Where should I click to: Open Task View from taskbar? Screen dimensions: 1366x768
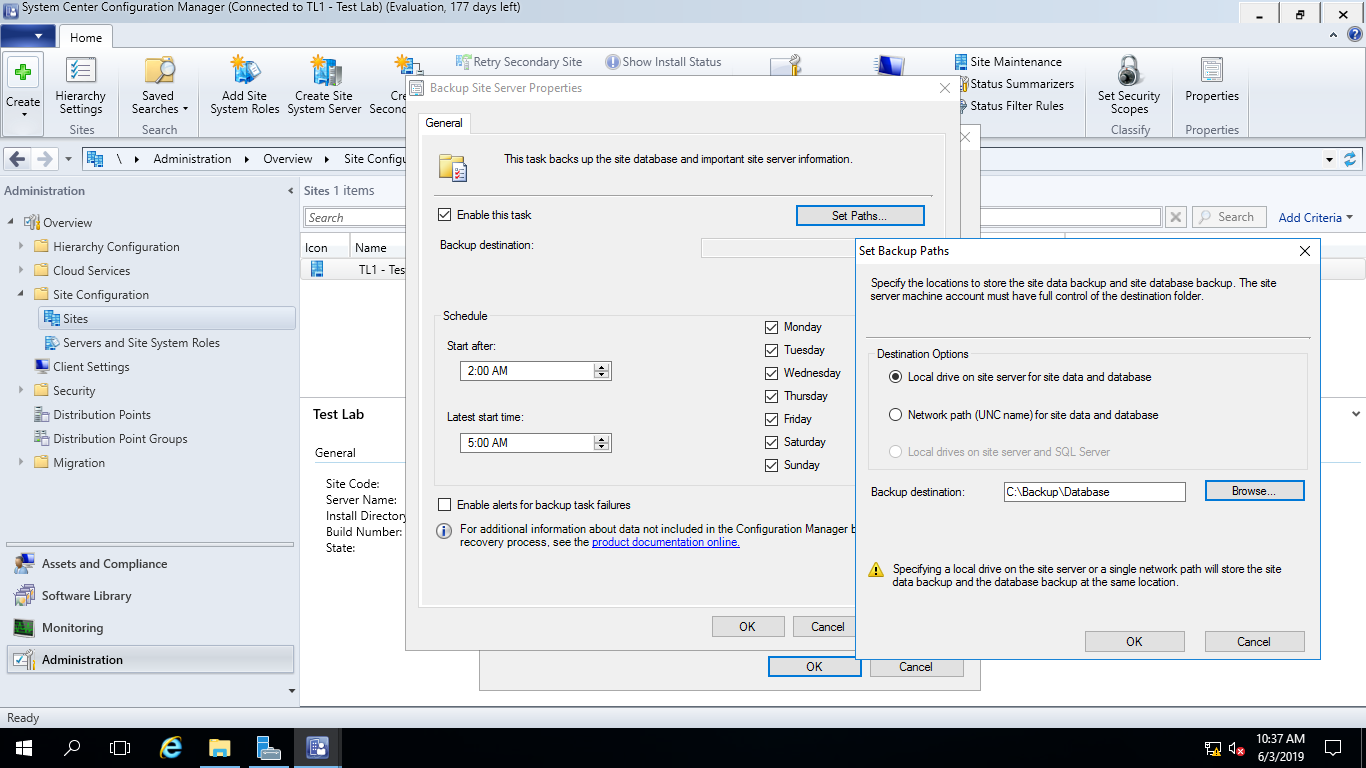(120, 747)
